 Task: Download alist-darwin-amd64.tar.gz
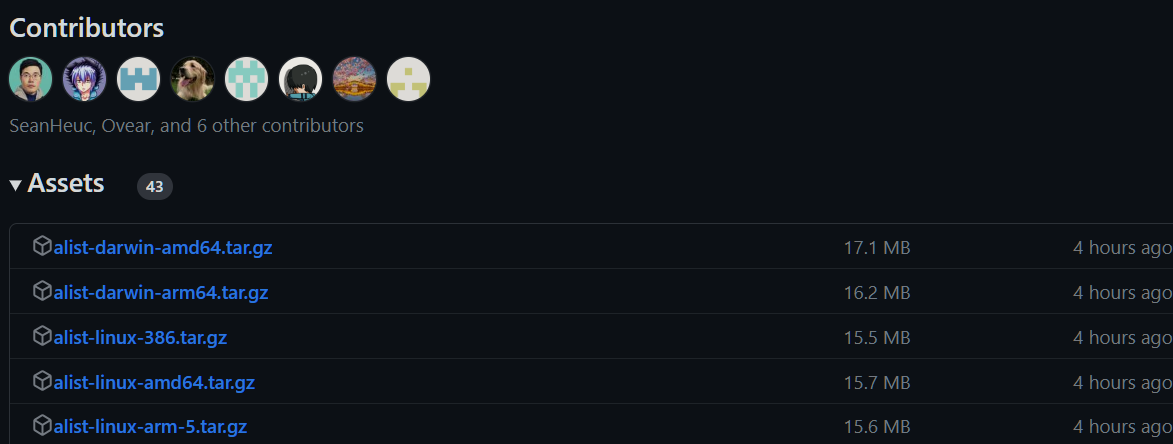(162, 247)
